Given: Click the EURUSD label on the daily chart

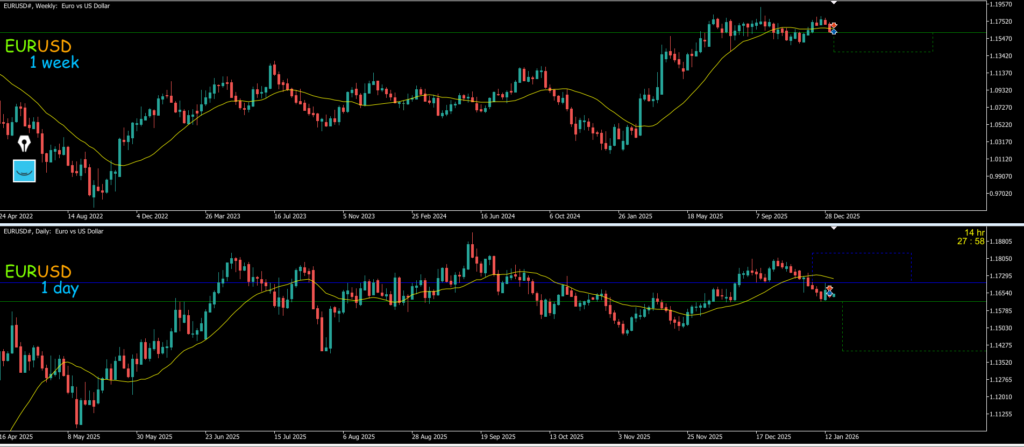Looking at the screenshot, I should pyautogui.click(x=46, y=271).
